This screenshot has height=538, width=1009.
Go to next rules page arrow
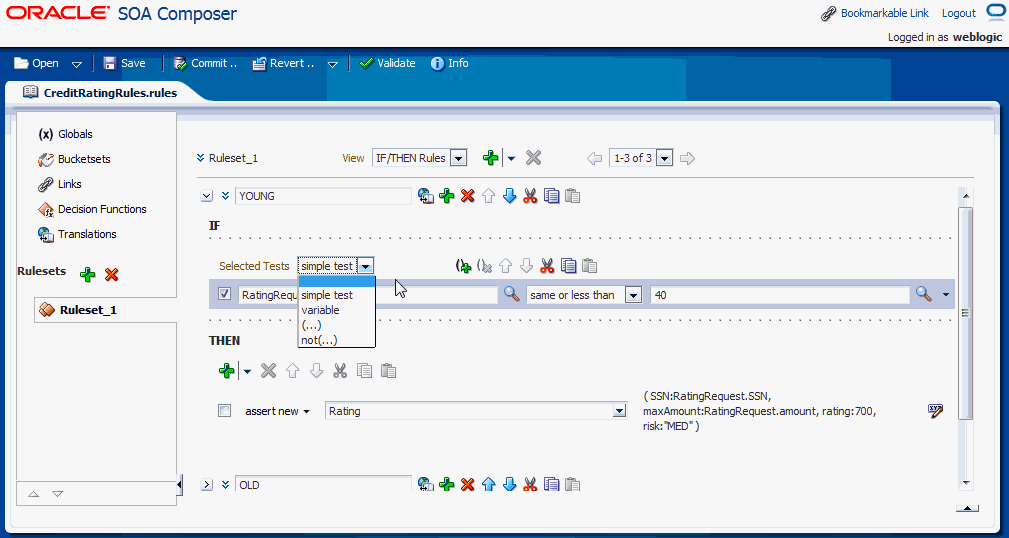687,158
